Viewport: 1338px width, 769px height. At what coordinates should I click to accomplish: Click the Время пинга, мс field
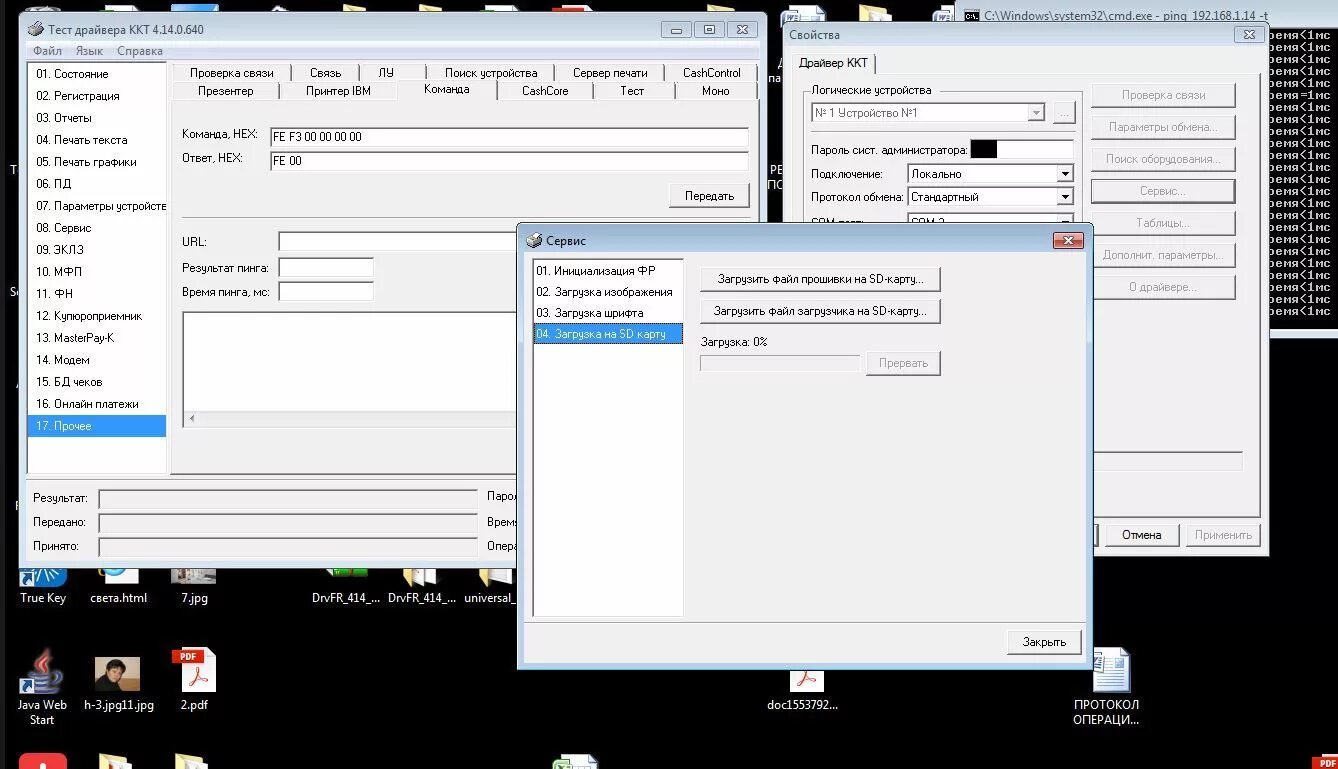point(326,292)
